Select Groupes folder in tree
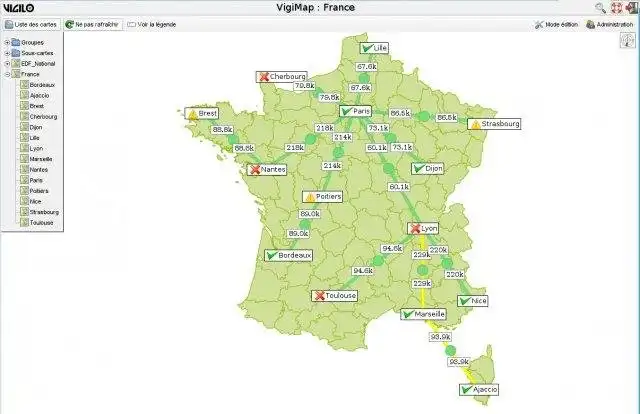640x414 pixels. point(28,42)
